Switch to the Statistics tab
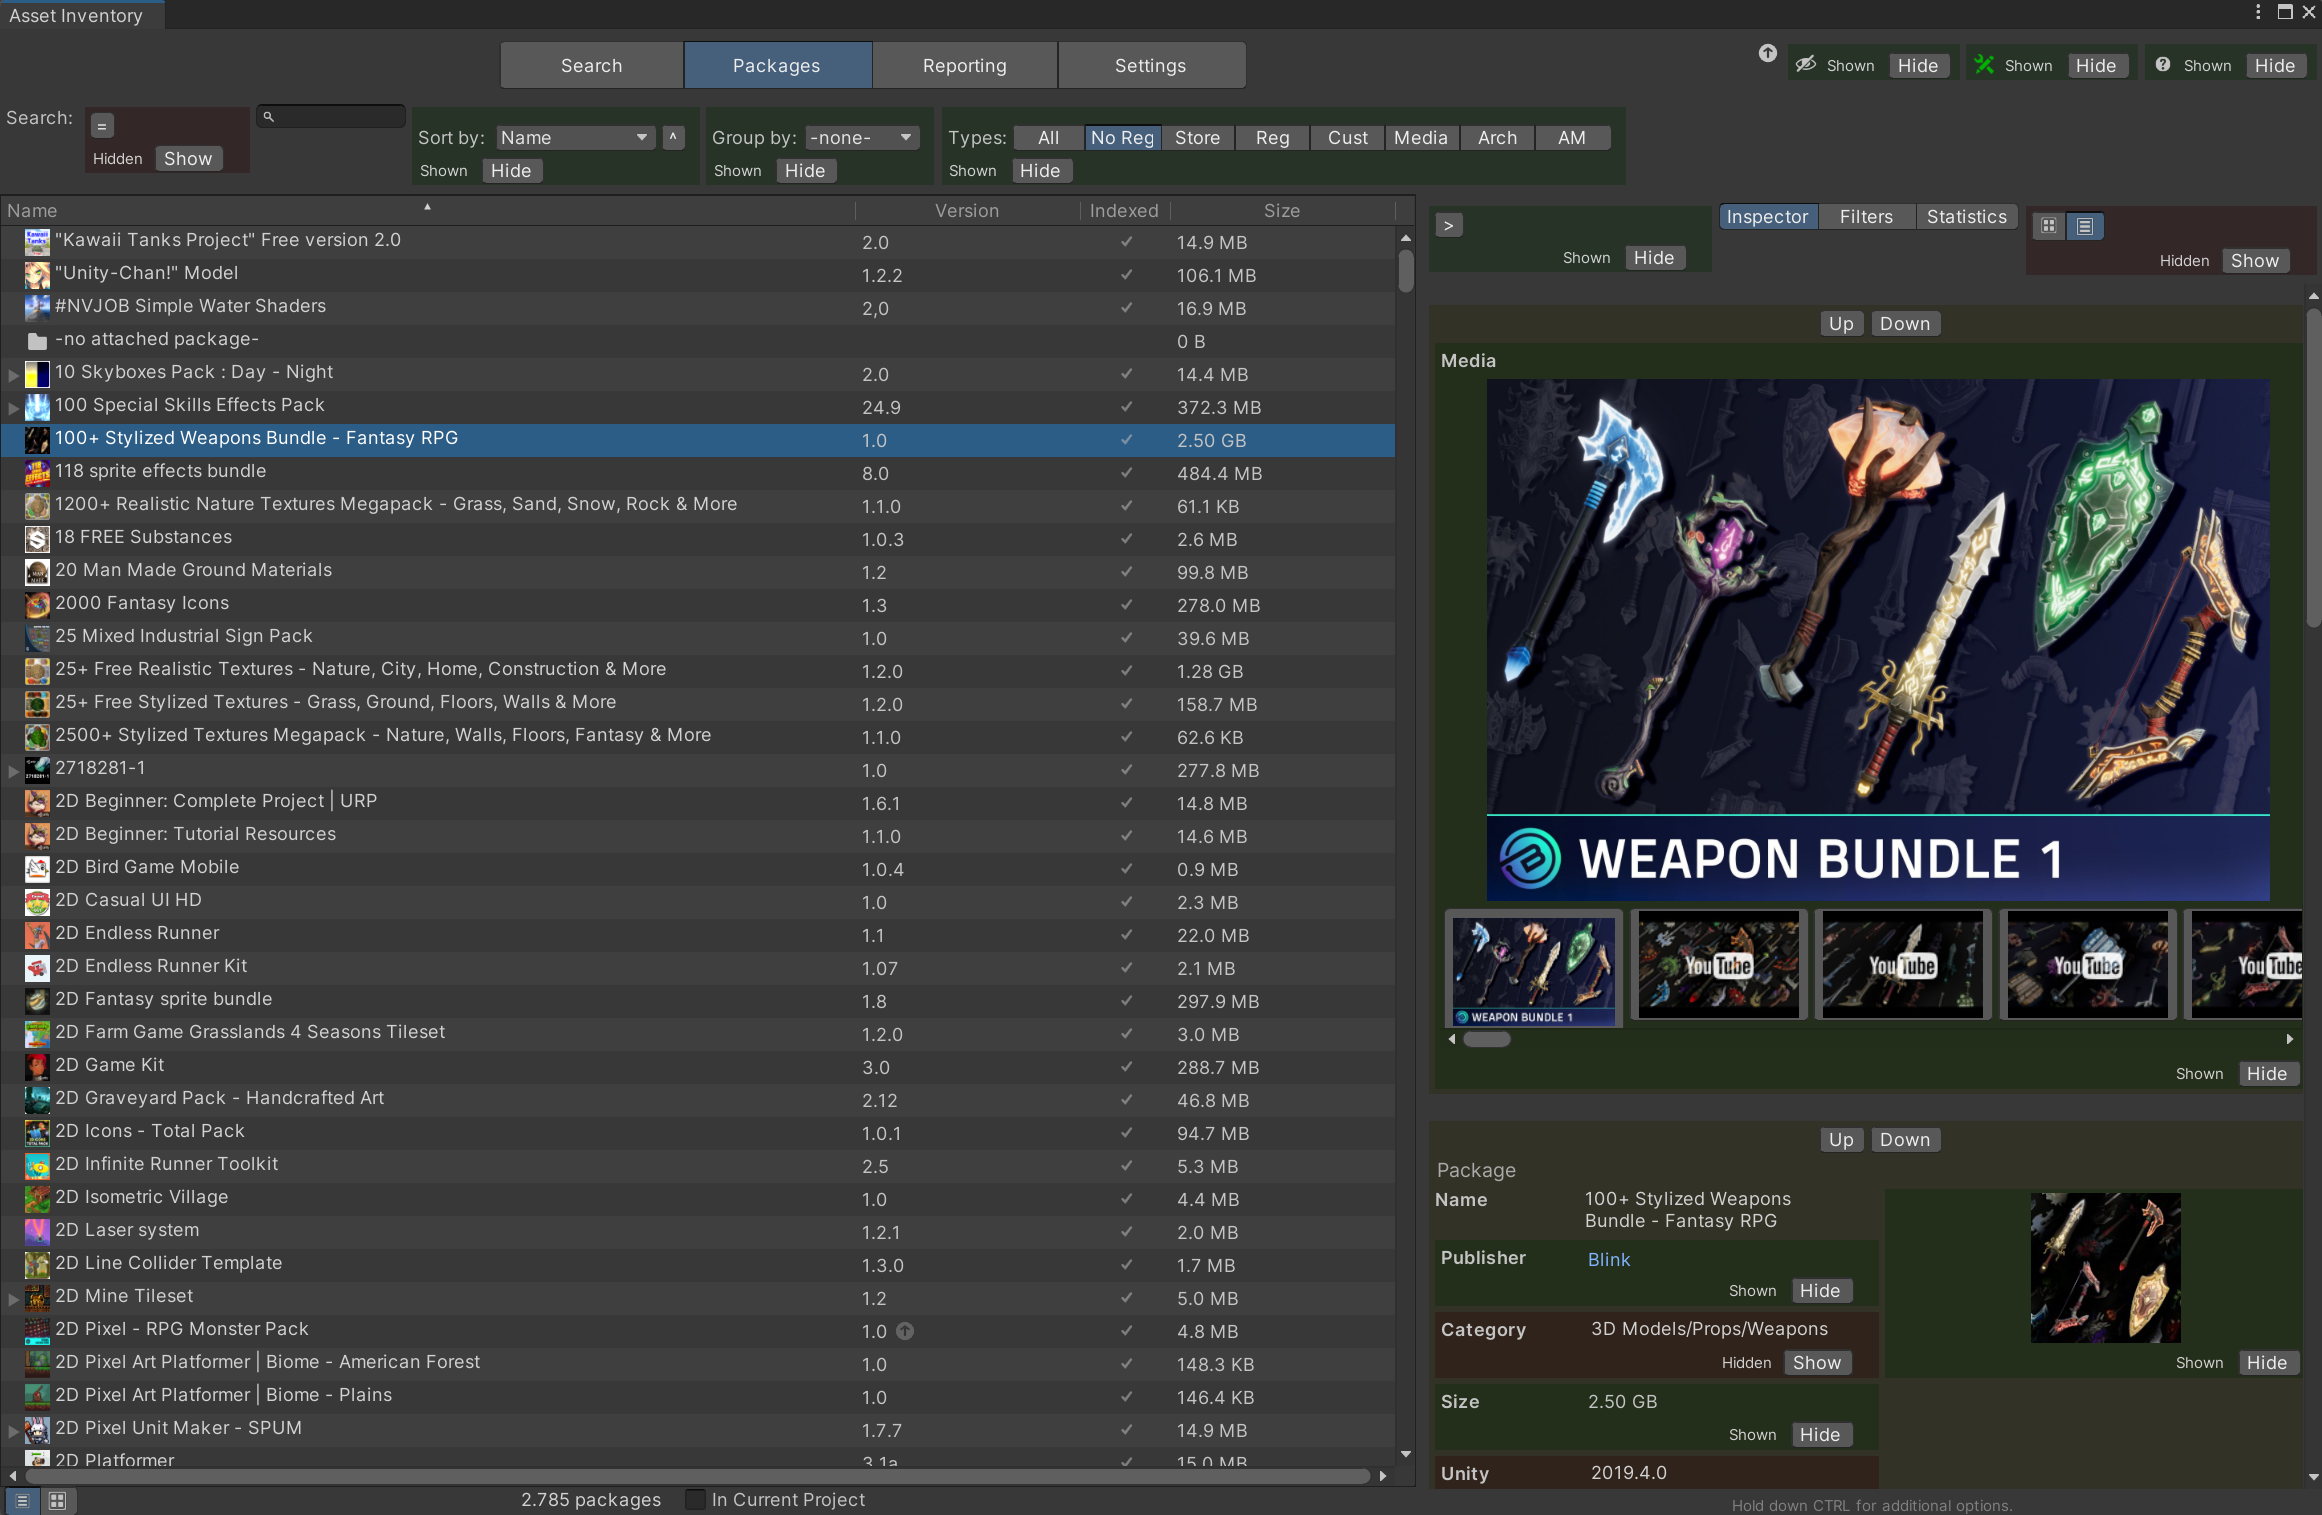The height and width of the screenshot is (1515, 2322). point(1967,217)
